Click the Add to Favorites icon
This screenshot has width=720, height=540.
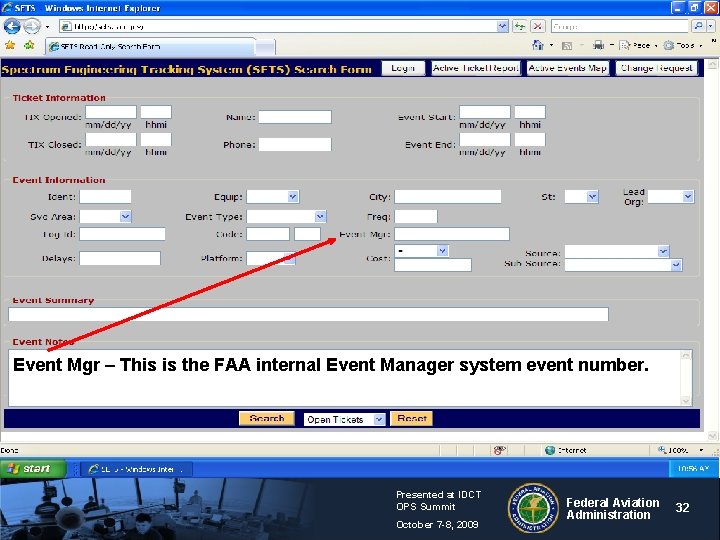[29, 45]
